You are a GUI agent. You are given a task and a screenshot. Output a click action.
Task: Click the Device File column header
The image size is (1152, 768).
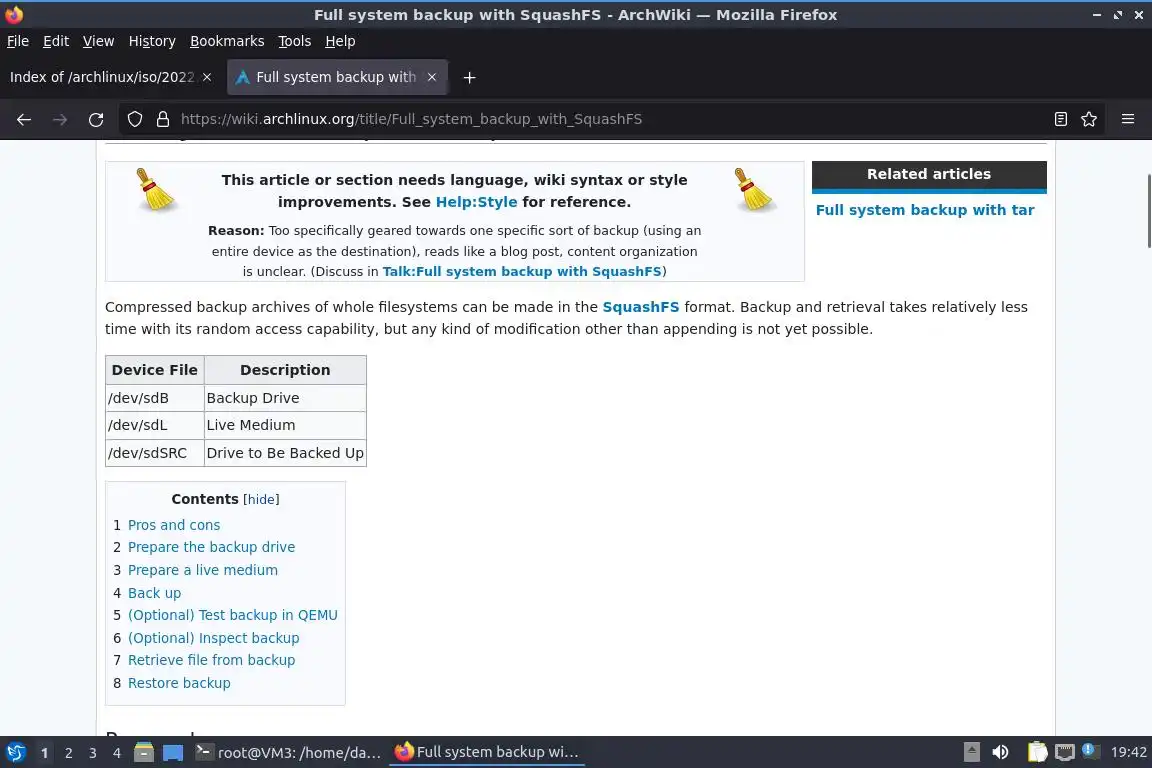tap(155, 370)
